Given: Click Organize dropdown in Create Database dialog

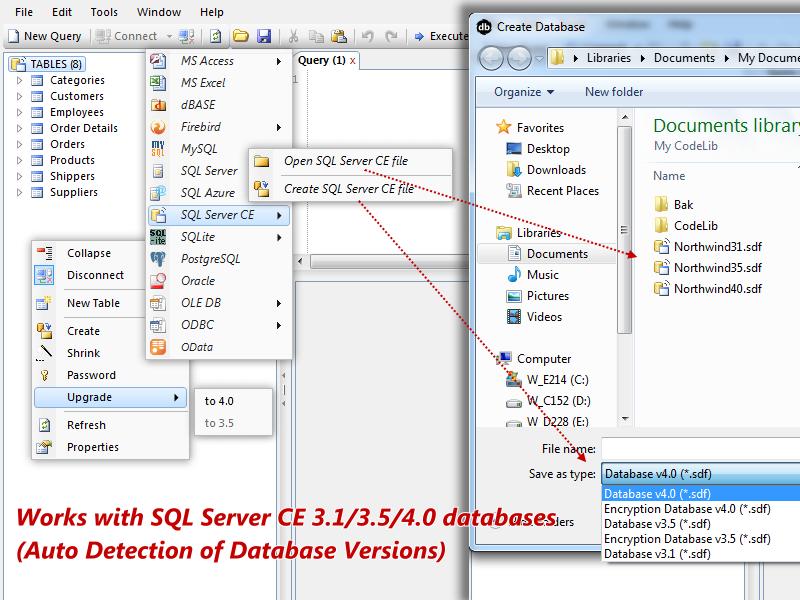Looking at the screenshot, I should click(524, 92).
